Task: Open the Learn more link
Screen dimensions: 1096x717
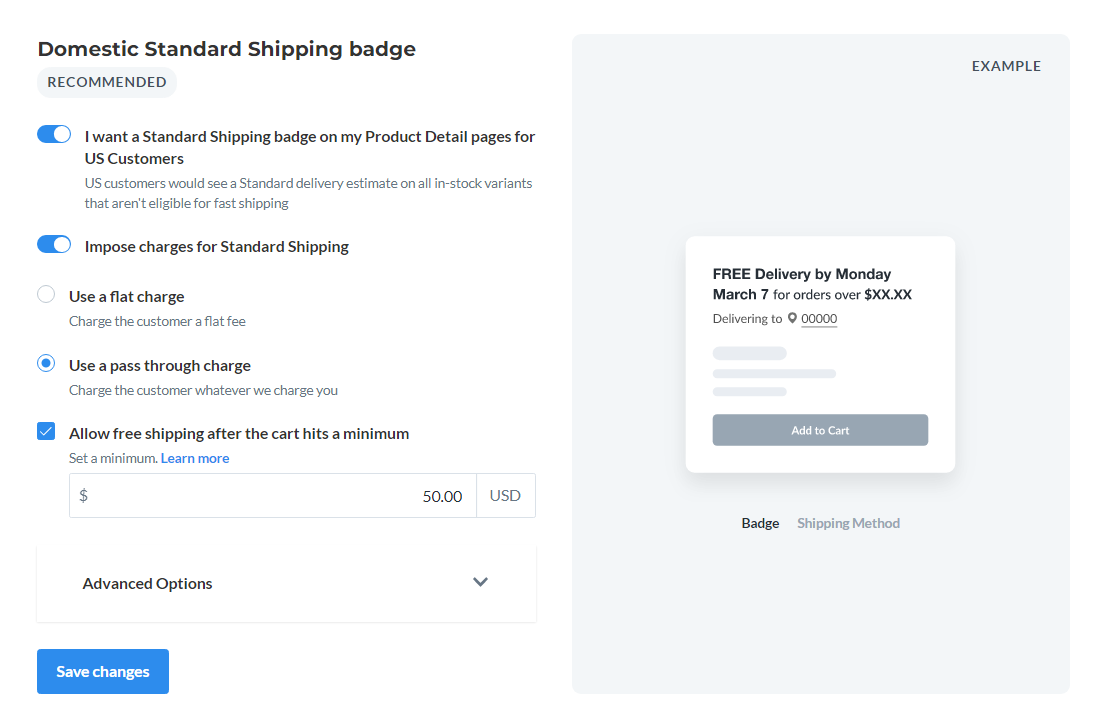Action: point(195,458)
